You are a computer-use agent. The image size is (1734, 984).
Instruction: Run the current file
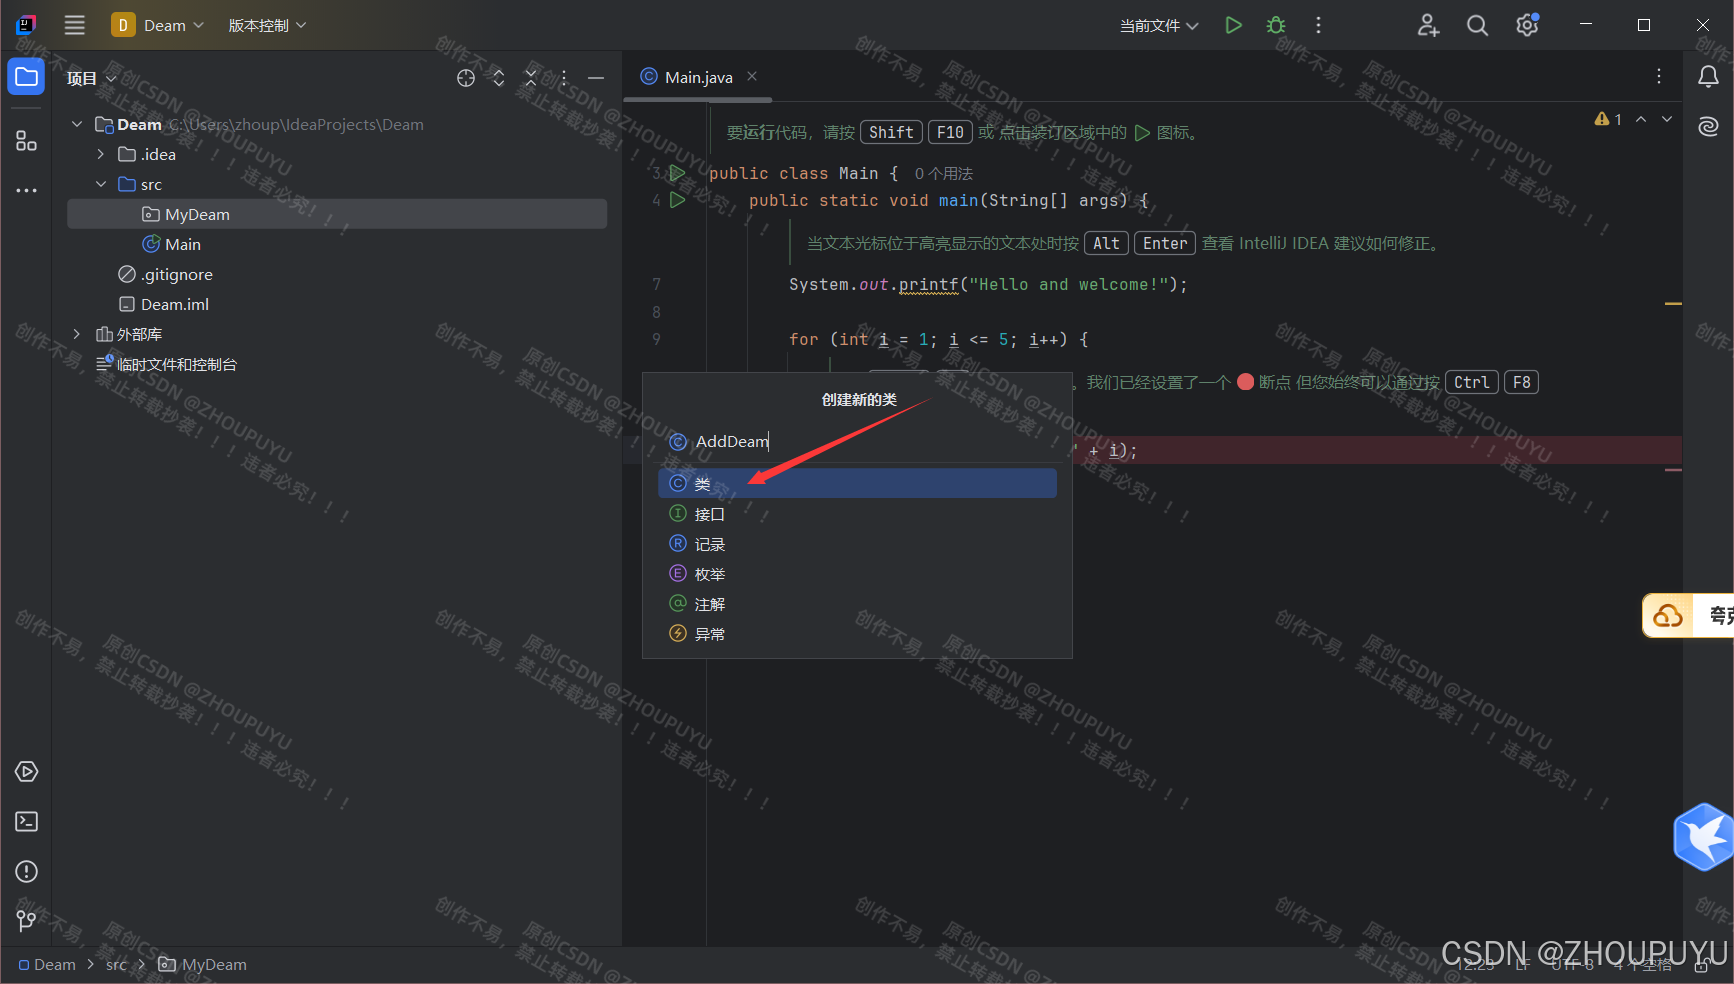pos(1233,25)
